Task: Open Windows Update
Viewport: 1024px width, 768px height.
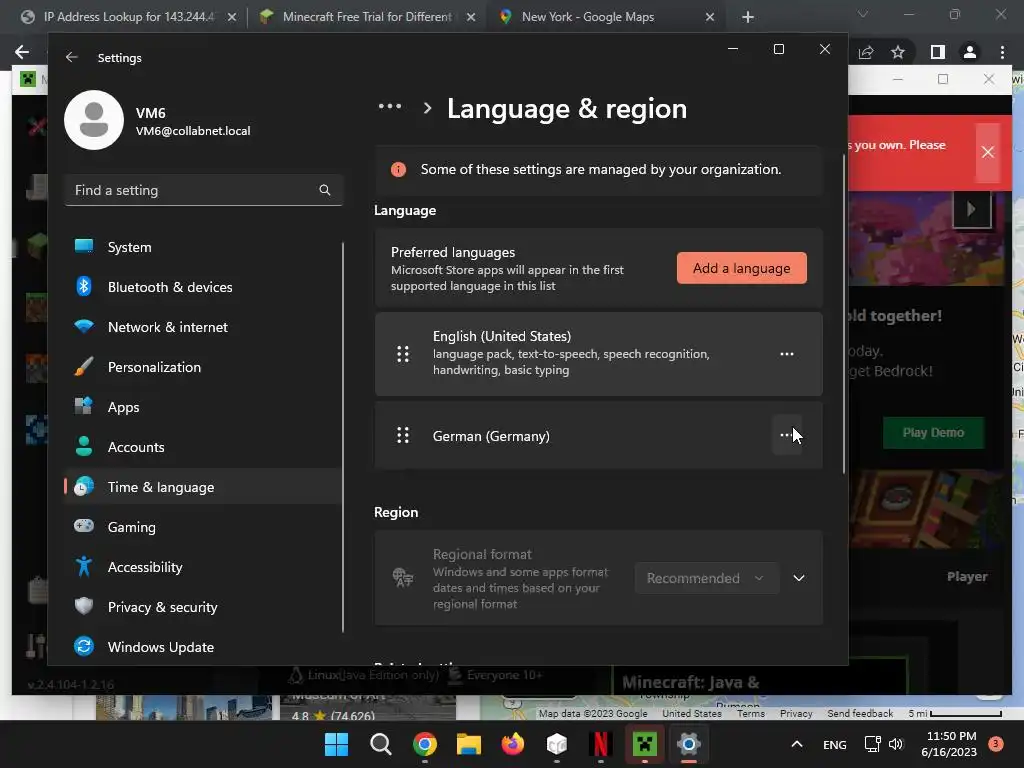Action: coord(203,647)
